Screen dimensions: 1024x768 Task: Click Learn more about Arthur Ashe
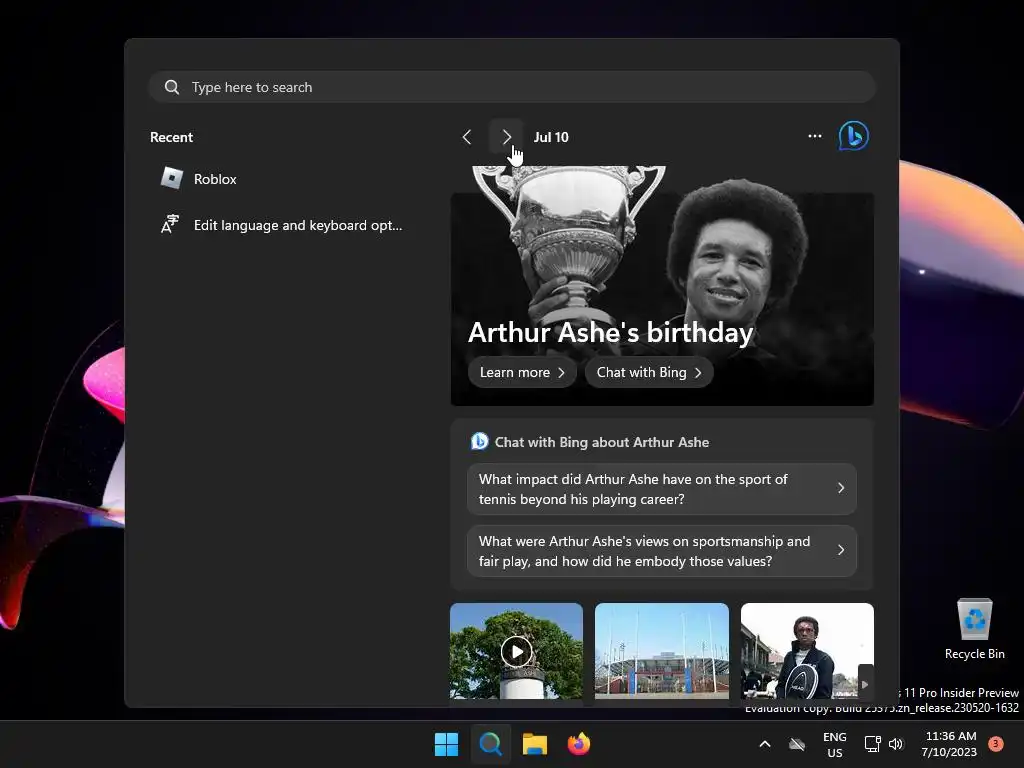[x=522, y=372]
